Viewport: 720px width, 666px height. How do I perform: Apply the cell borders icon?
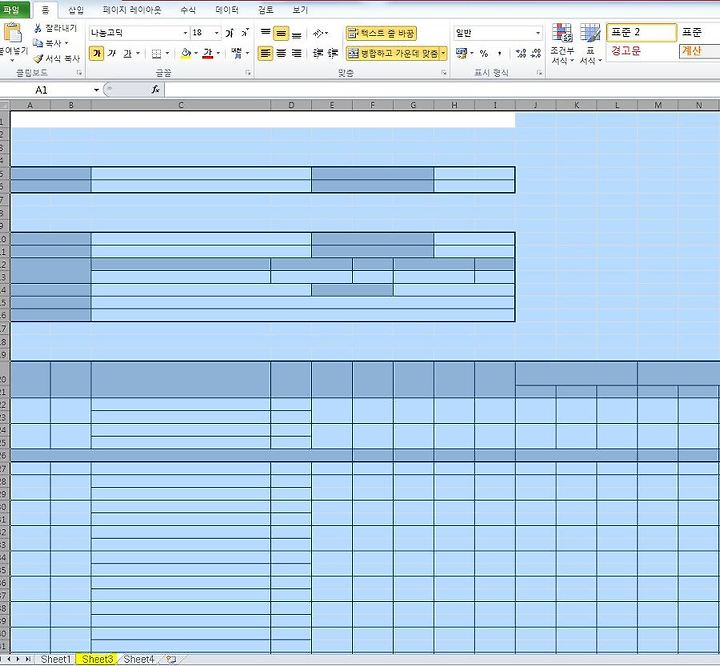[x=156, y=54]
